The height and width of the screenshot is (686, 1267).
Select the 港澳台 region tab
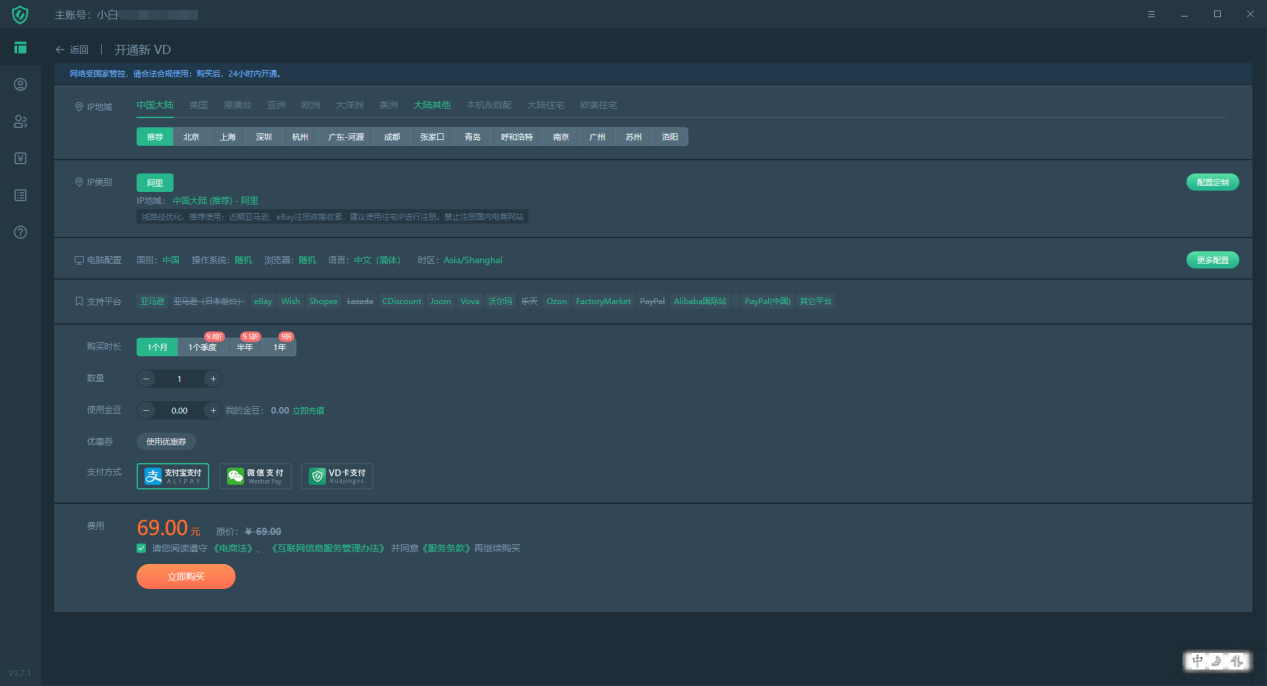pos(237,105)
